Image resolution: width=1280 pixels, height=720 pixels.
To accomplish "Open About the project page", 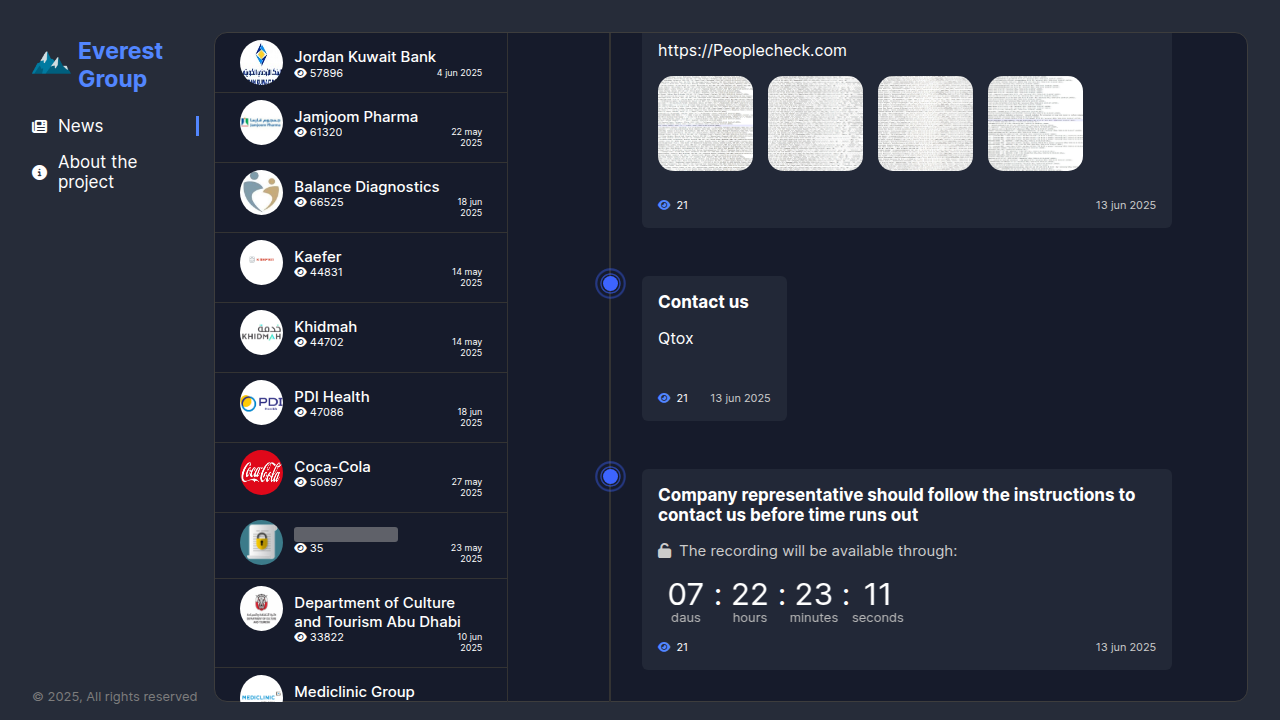I will click(x=115, y=172).
